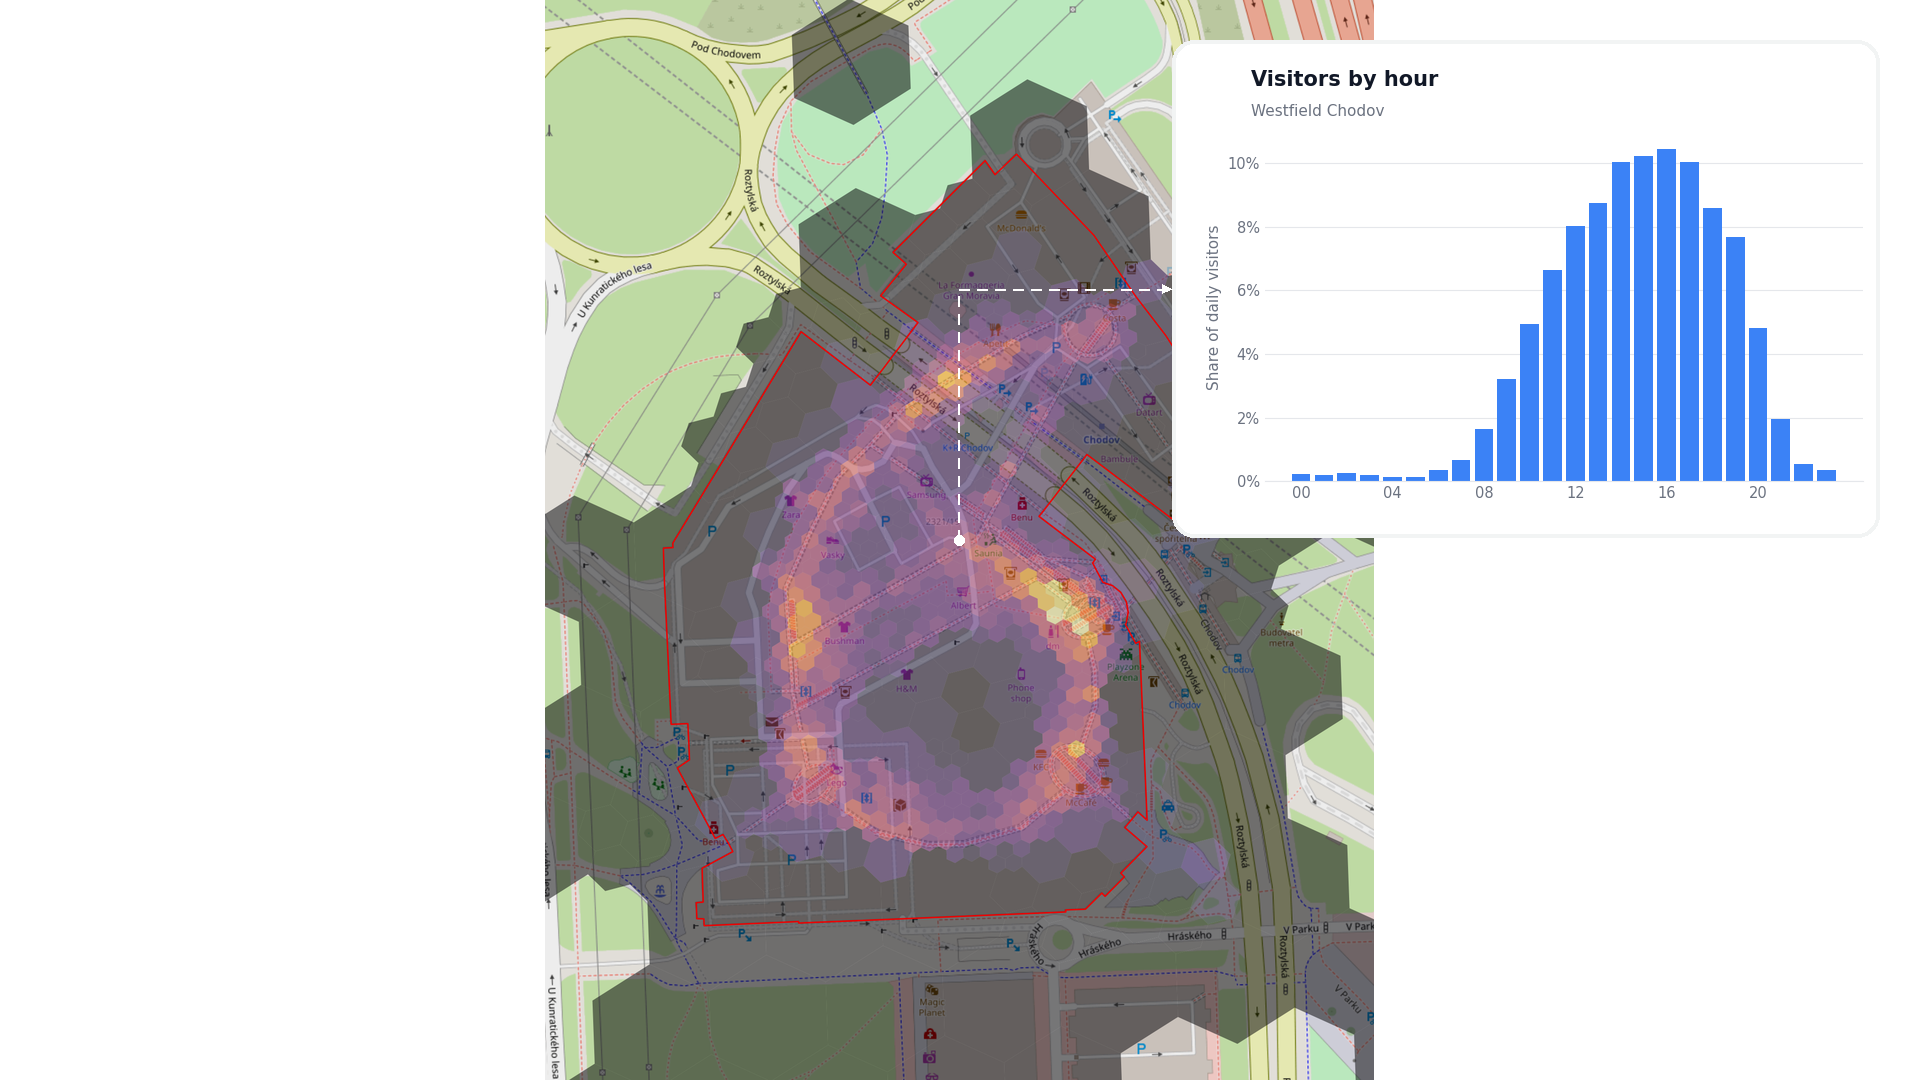Select the Zara clothing store icon
The width and height of the screenshot is (1920, 1080).
(790, 501)
